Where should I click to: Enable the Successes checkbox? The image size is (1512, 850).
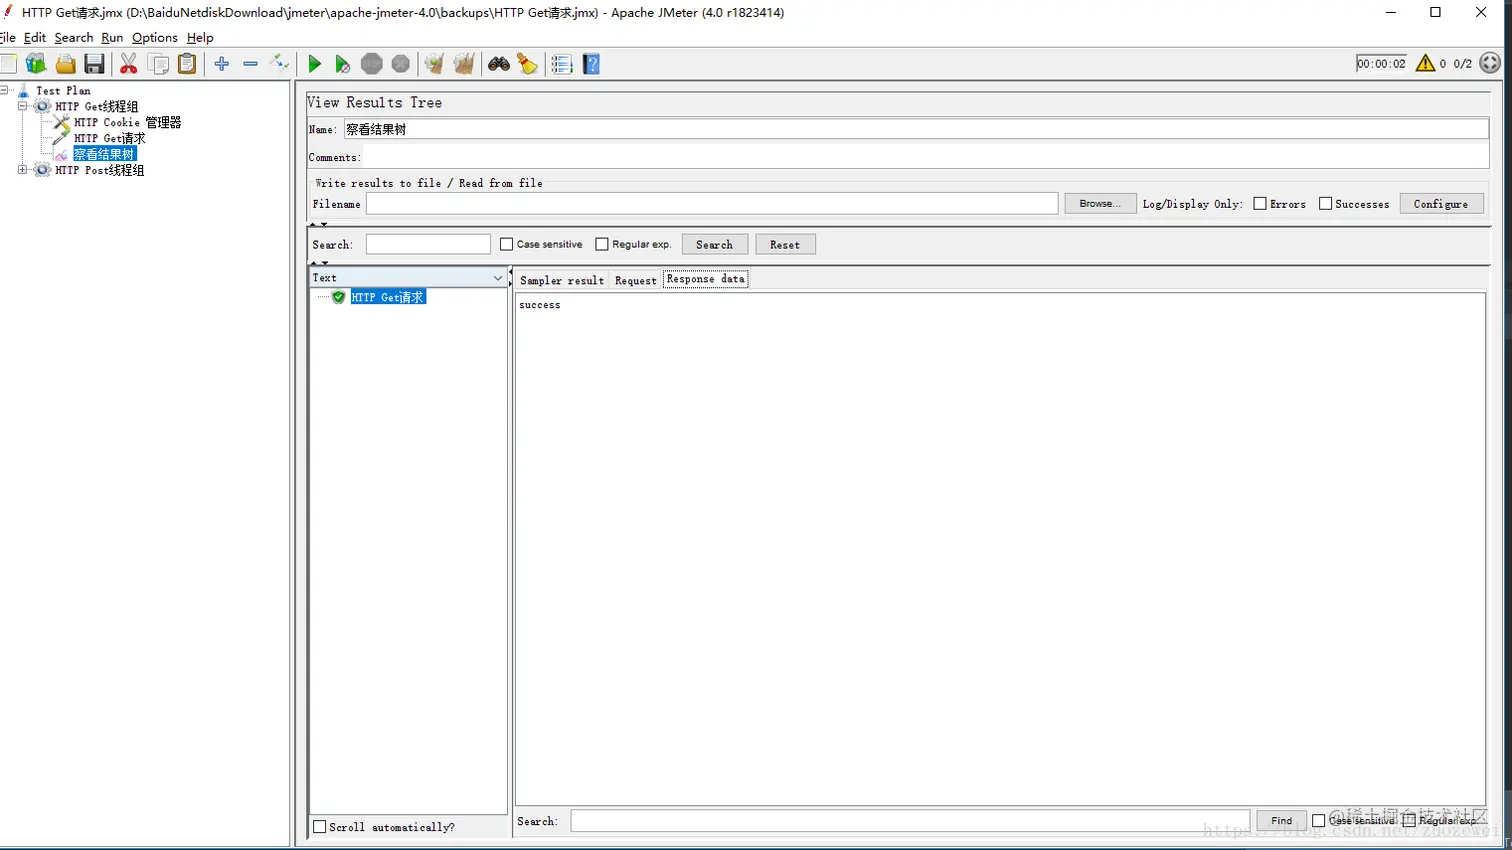pyautogui.click(x=1325, y=204)
